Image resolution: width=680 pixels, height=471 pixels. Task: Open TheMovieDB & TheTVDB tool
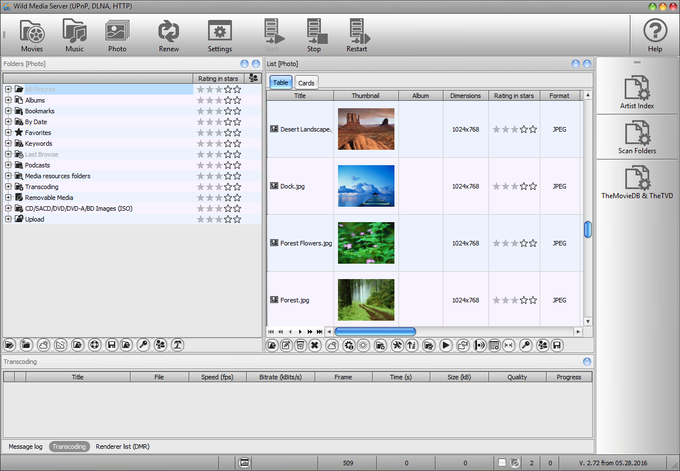pyautogui.click(x=637, y=187)
